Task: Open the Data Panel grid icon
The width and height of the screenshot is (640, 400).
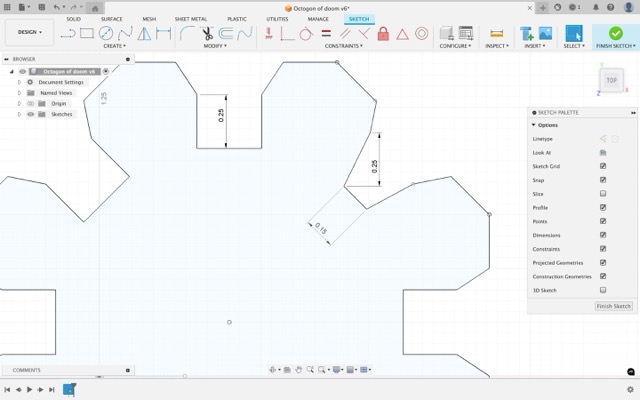Action: (x=7, y=7)
